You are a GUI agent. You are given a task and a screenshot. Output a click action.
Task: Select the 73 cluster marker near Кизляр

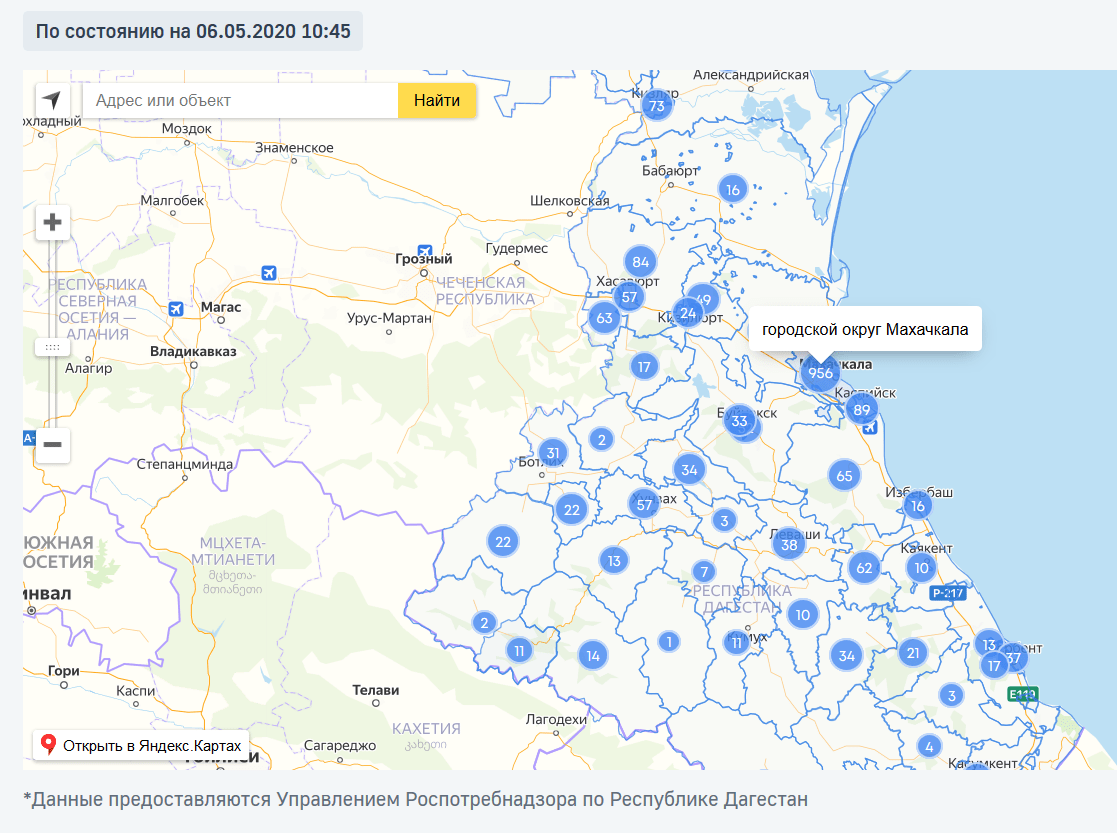(x=657, y=104)
